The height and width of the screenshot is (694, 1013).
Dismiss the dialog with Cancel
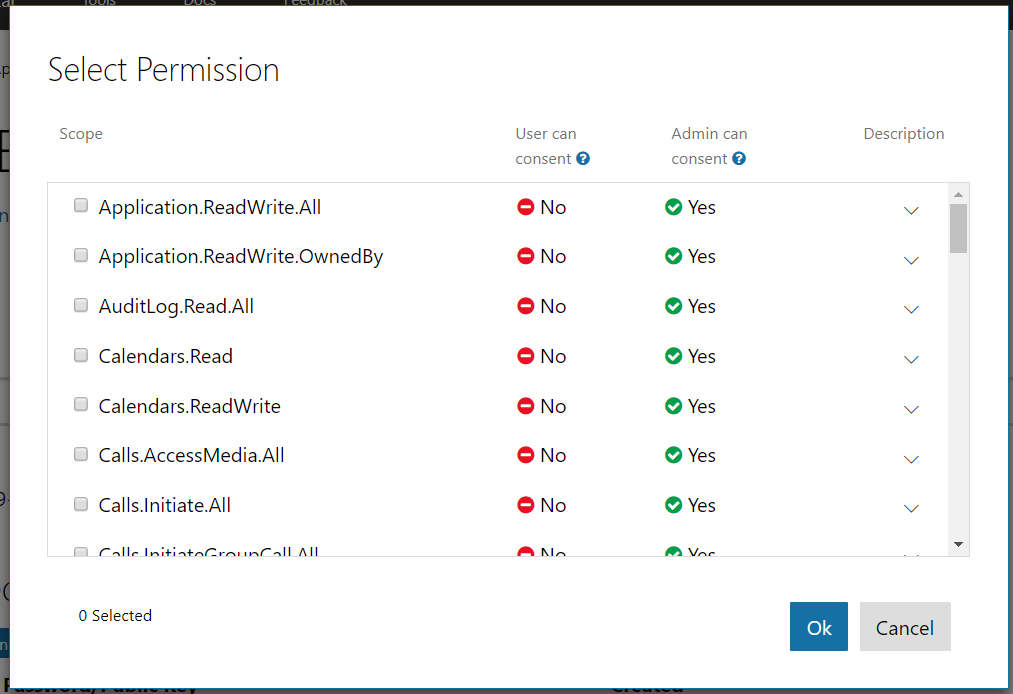[x=904, y=627]
